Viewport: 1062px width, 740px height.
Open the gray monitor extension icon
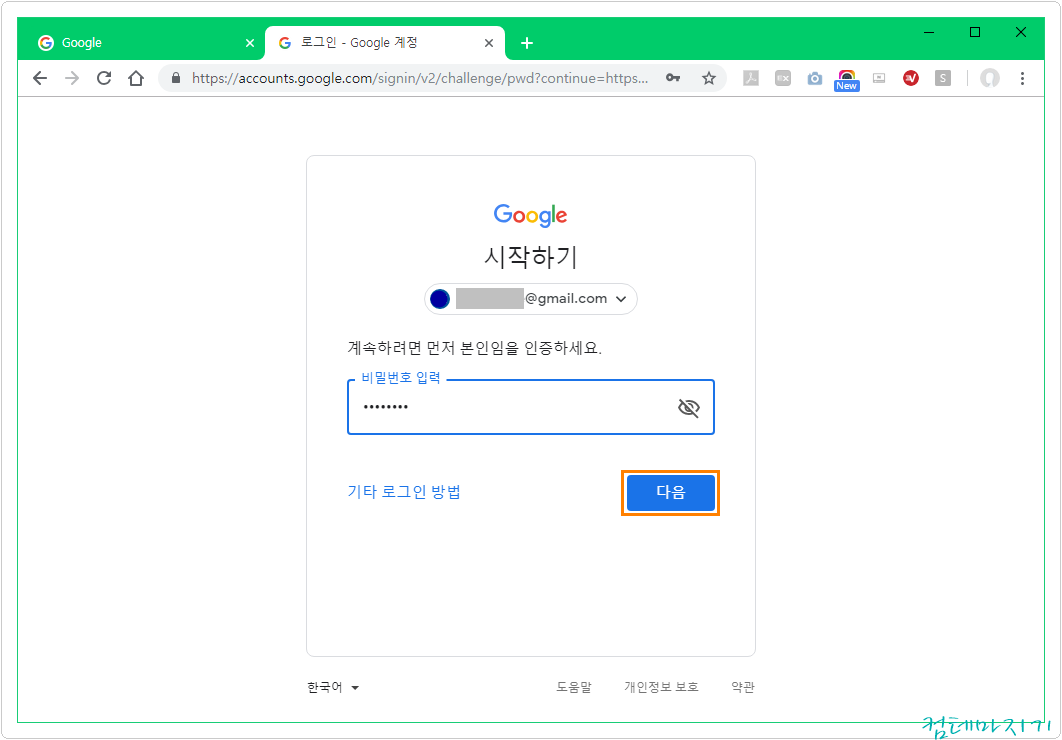pos(879,79)
